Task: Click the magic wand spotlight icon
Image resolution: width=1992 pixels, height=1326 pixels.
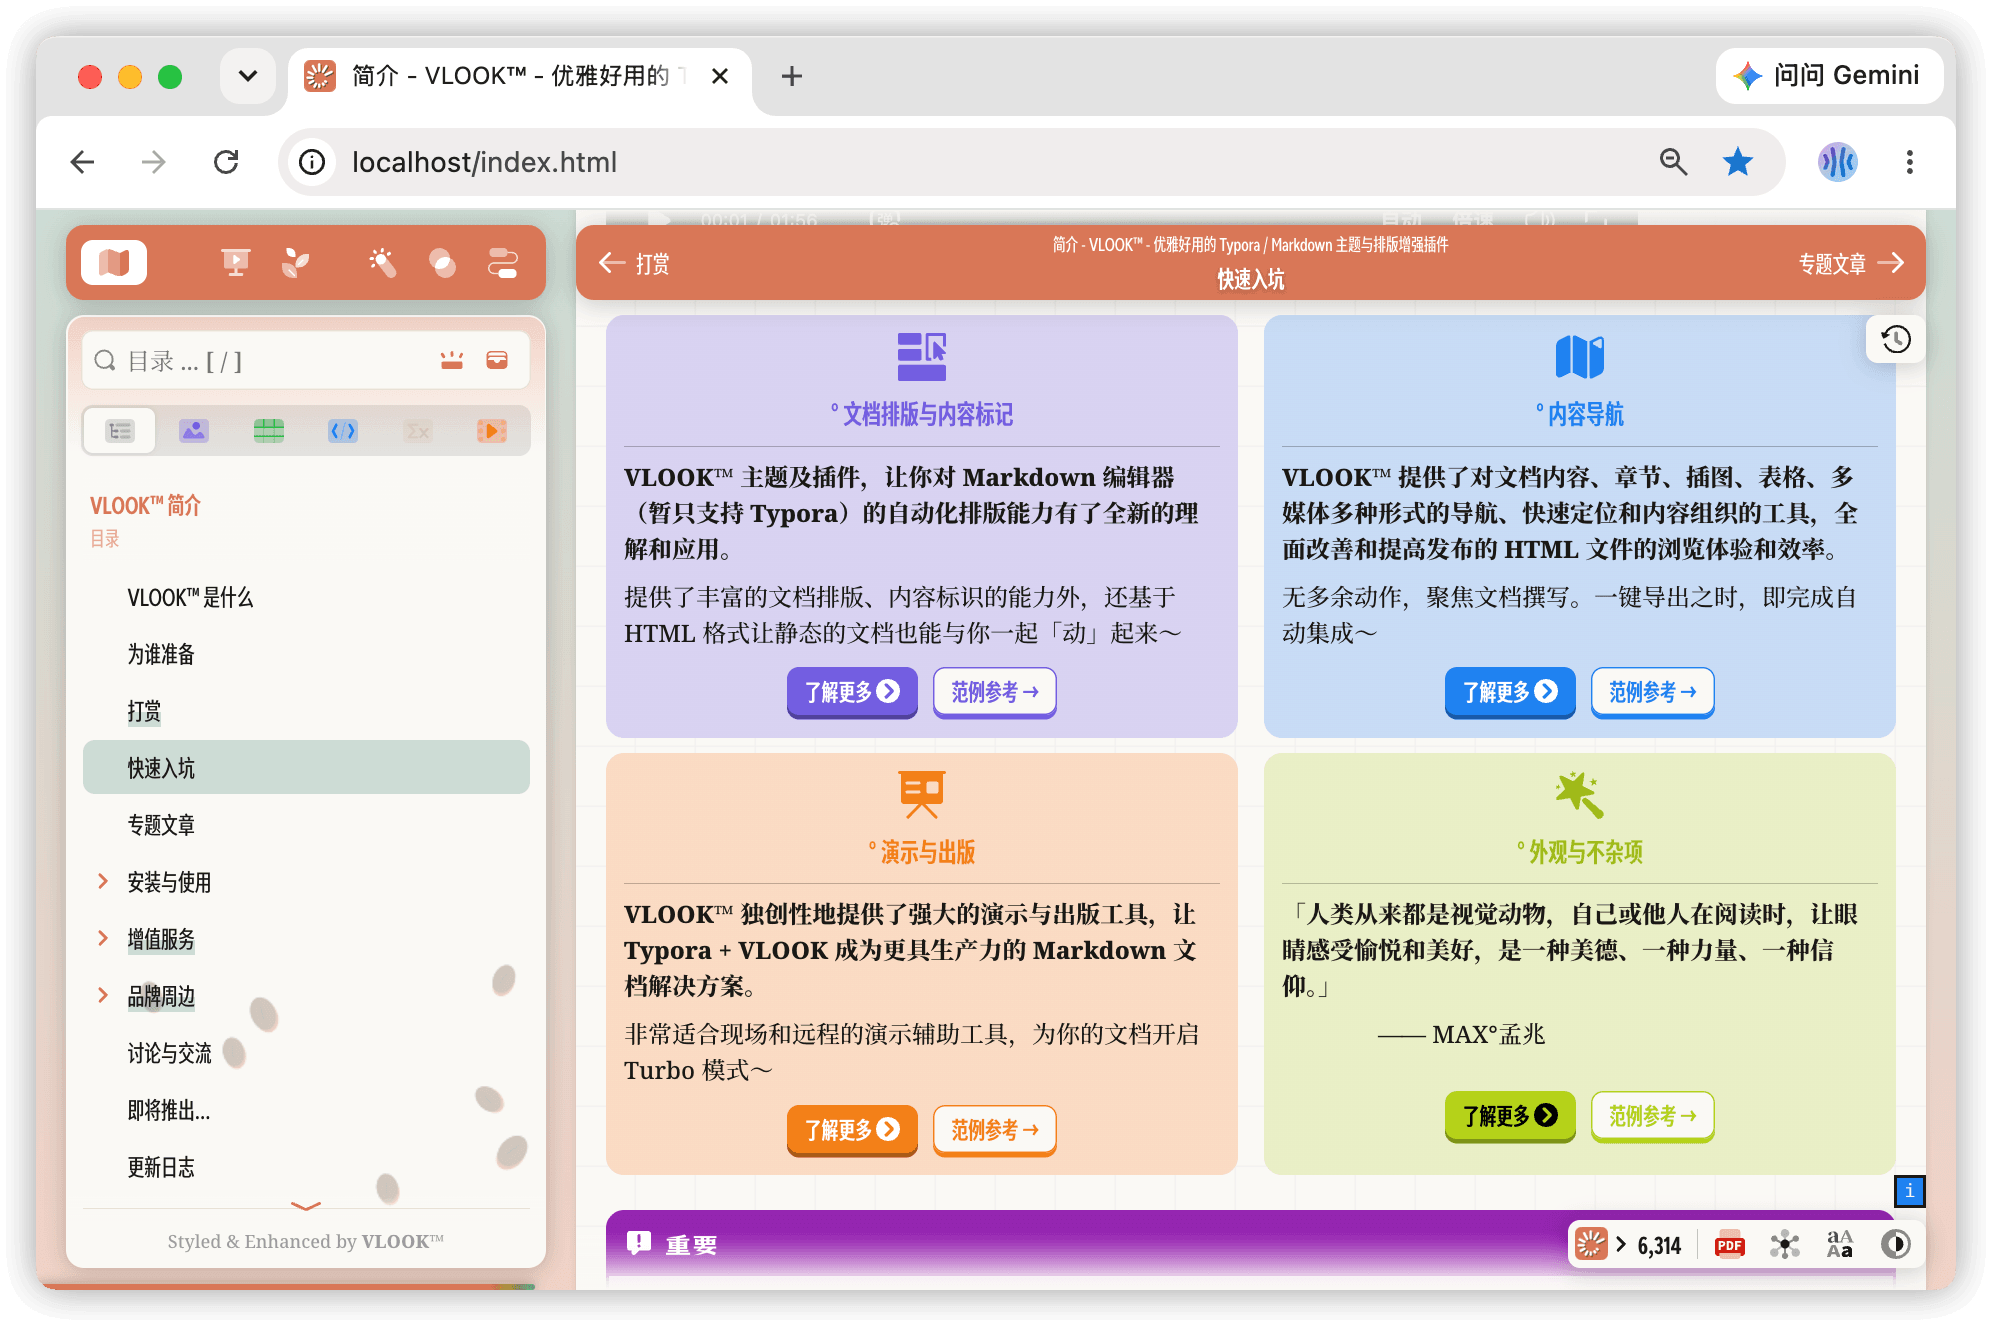Action: 382,263
